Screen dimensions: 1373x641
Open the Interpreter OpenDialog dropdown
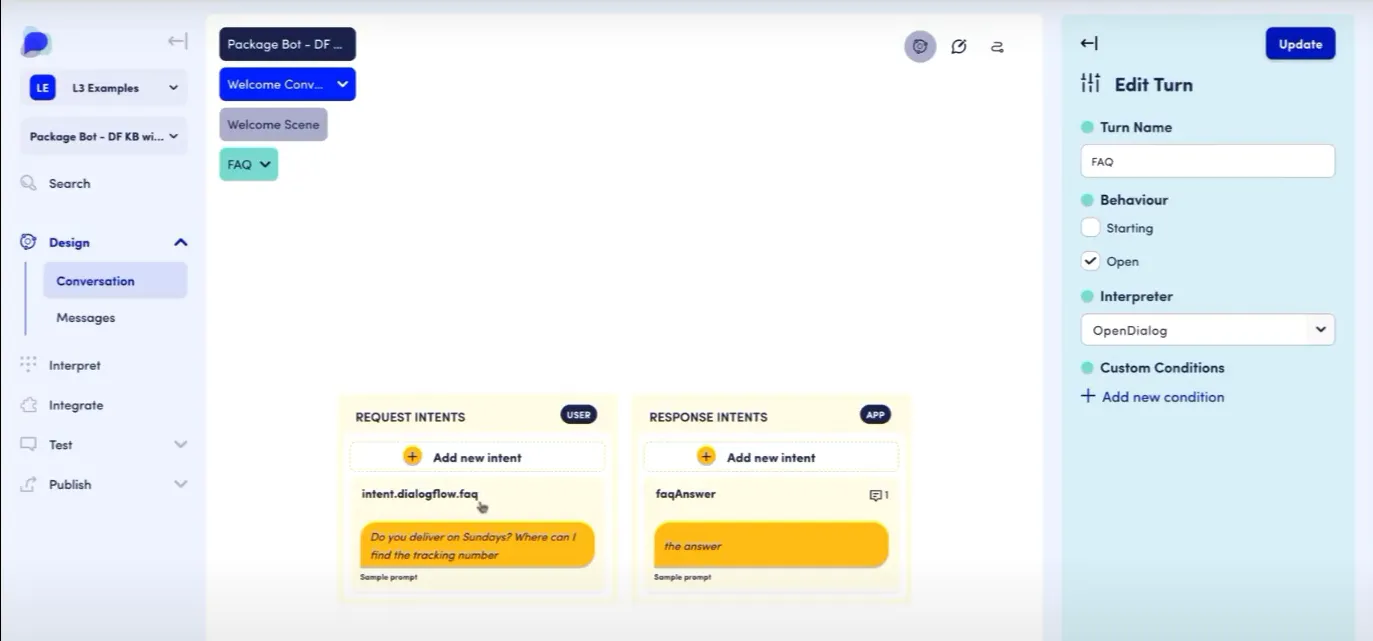pos(1207,330)
